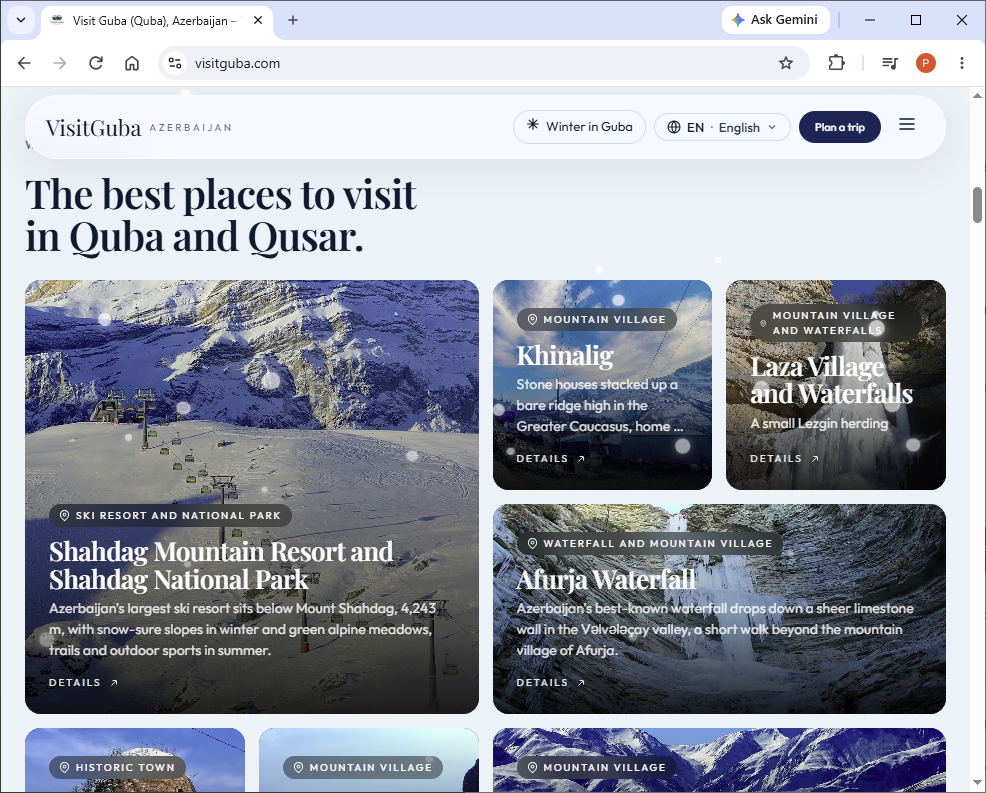Click DETAILS on the Laza Village card
The width and height of the screenshot is (986, 793).
pyautogui.click(x=784, y=458)
